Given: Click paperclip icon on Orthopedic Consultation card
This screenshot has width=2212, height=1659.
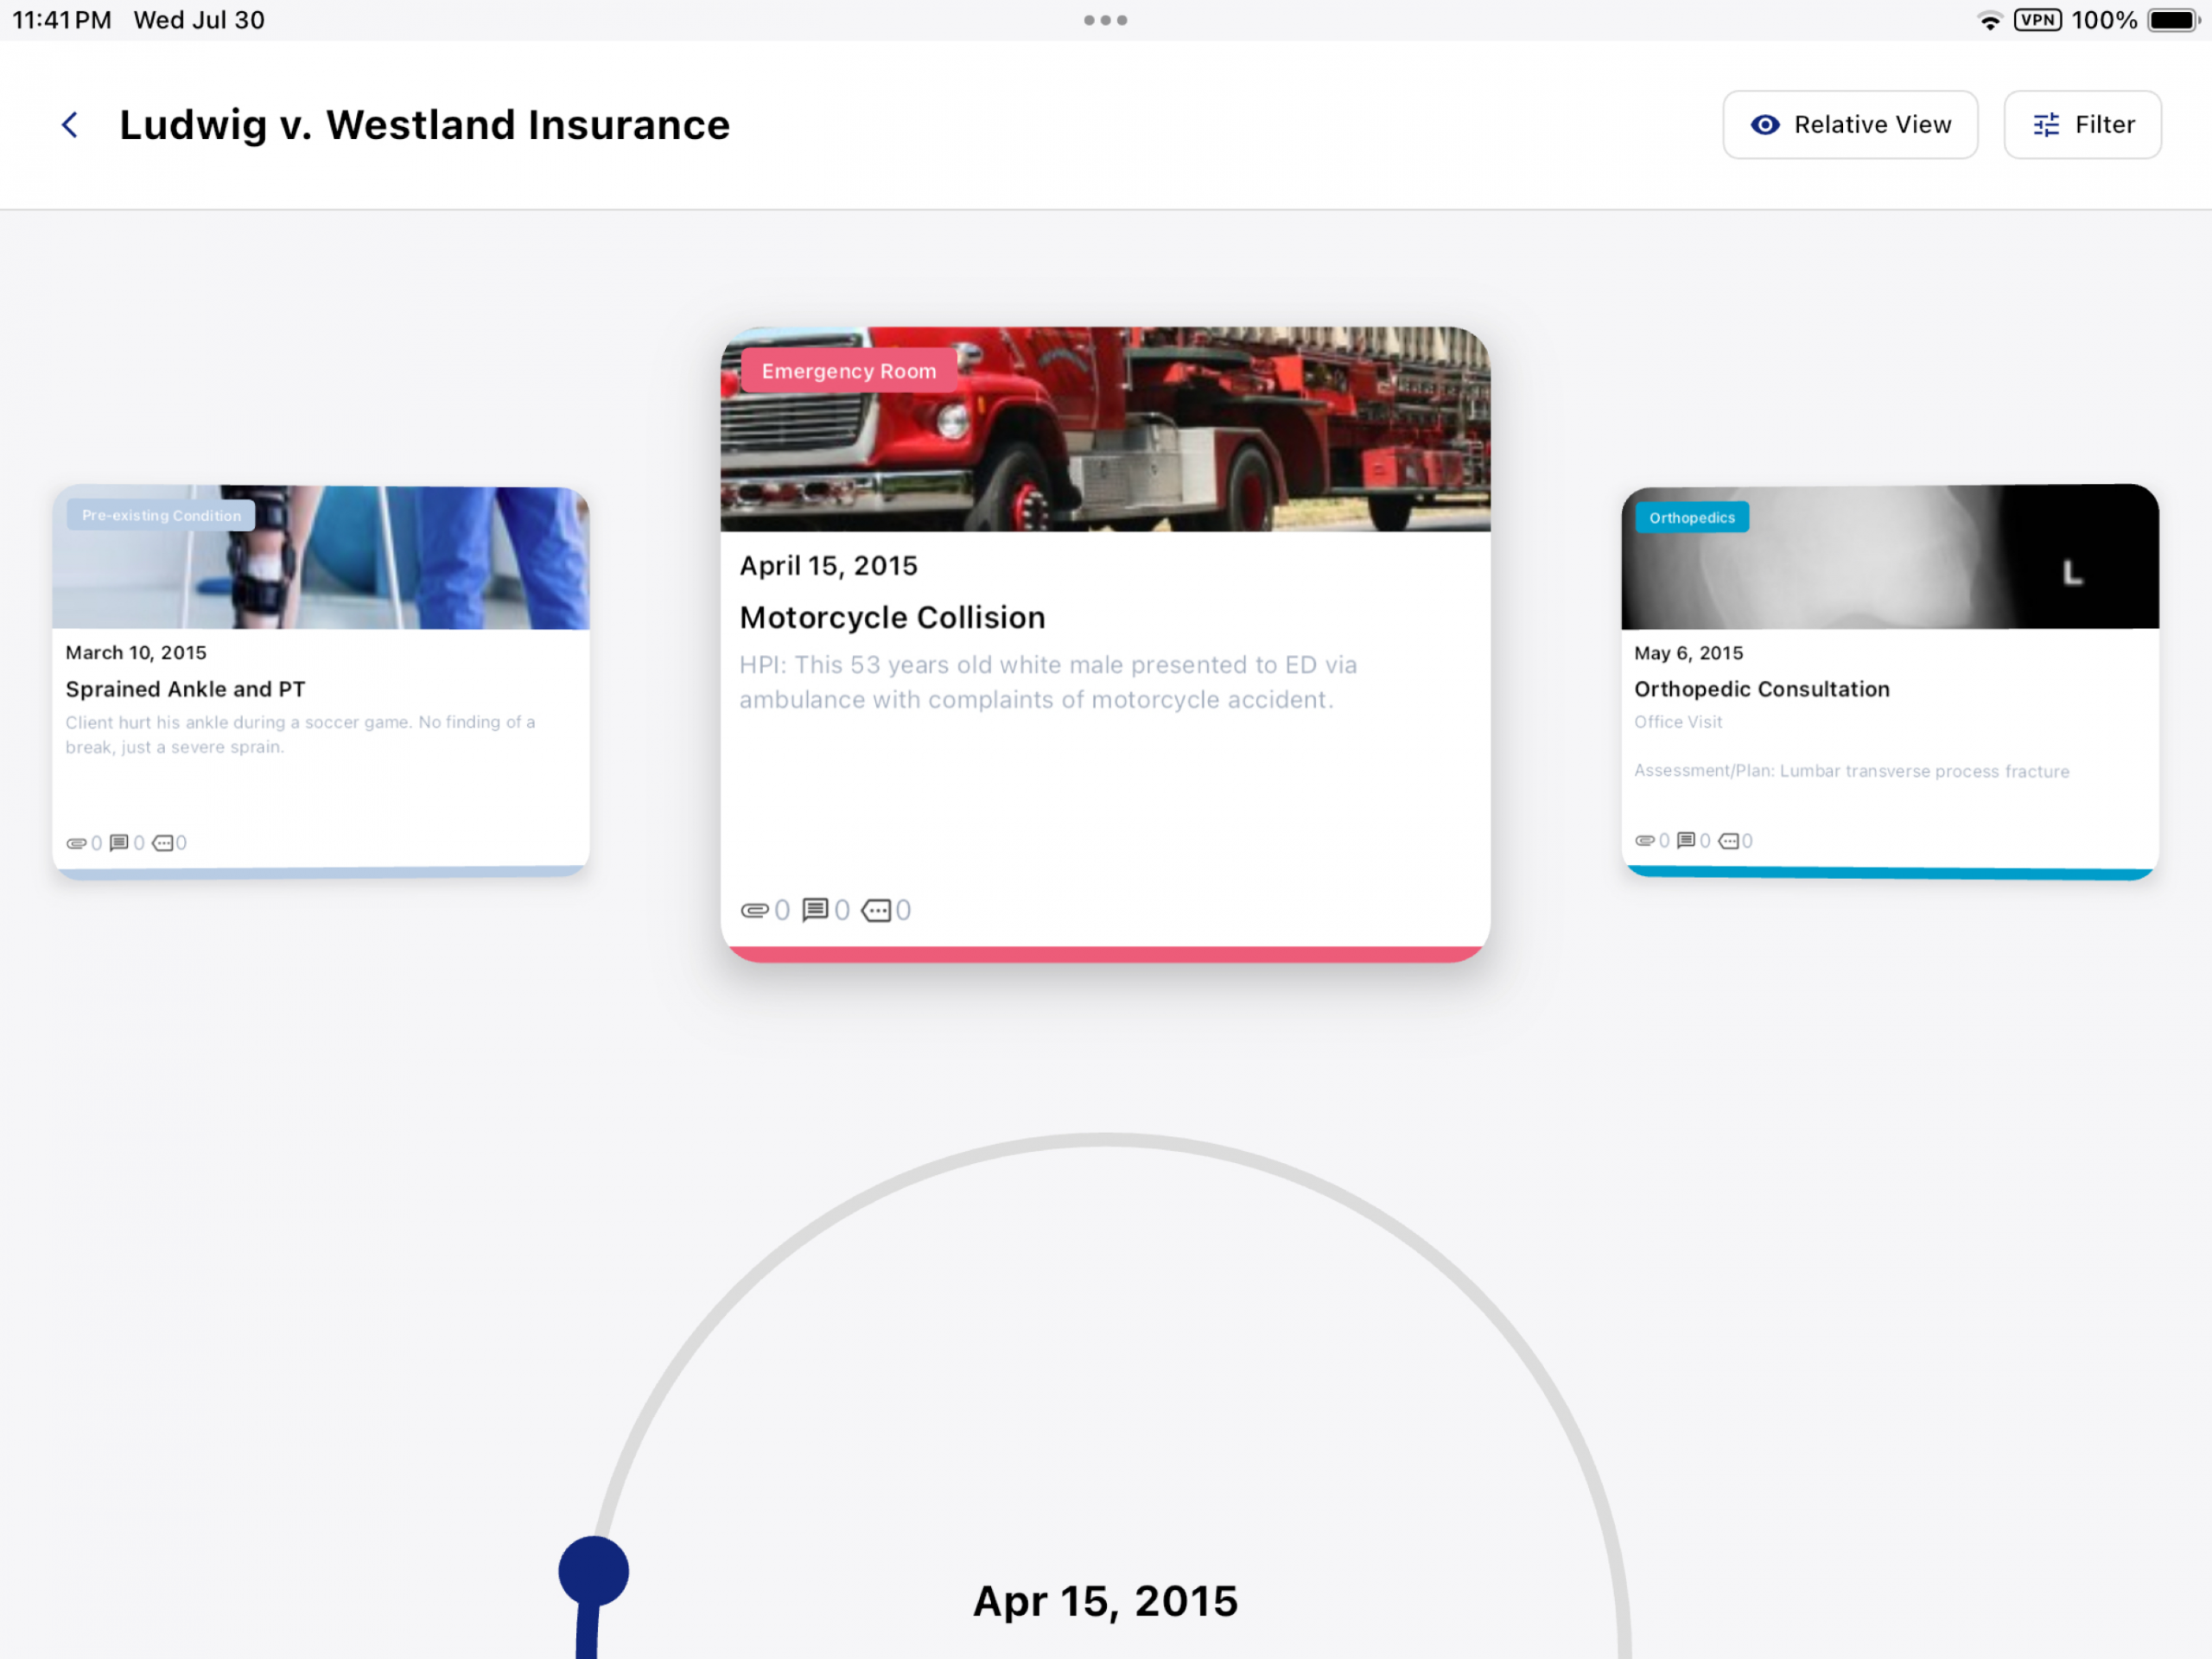Looking at the screenshot, I should (x=1644, y=841).
